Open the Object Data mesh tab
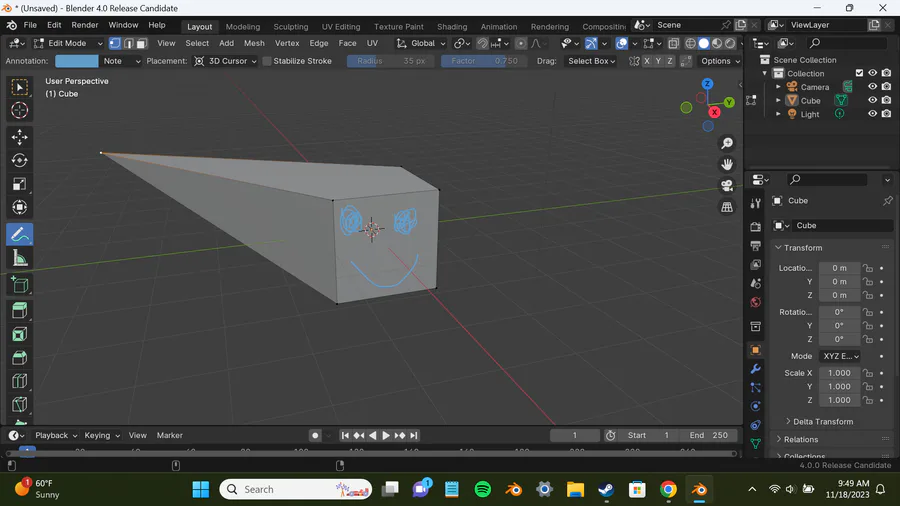The width and height of the screenshot is (900, 506). (755, 443)
